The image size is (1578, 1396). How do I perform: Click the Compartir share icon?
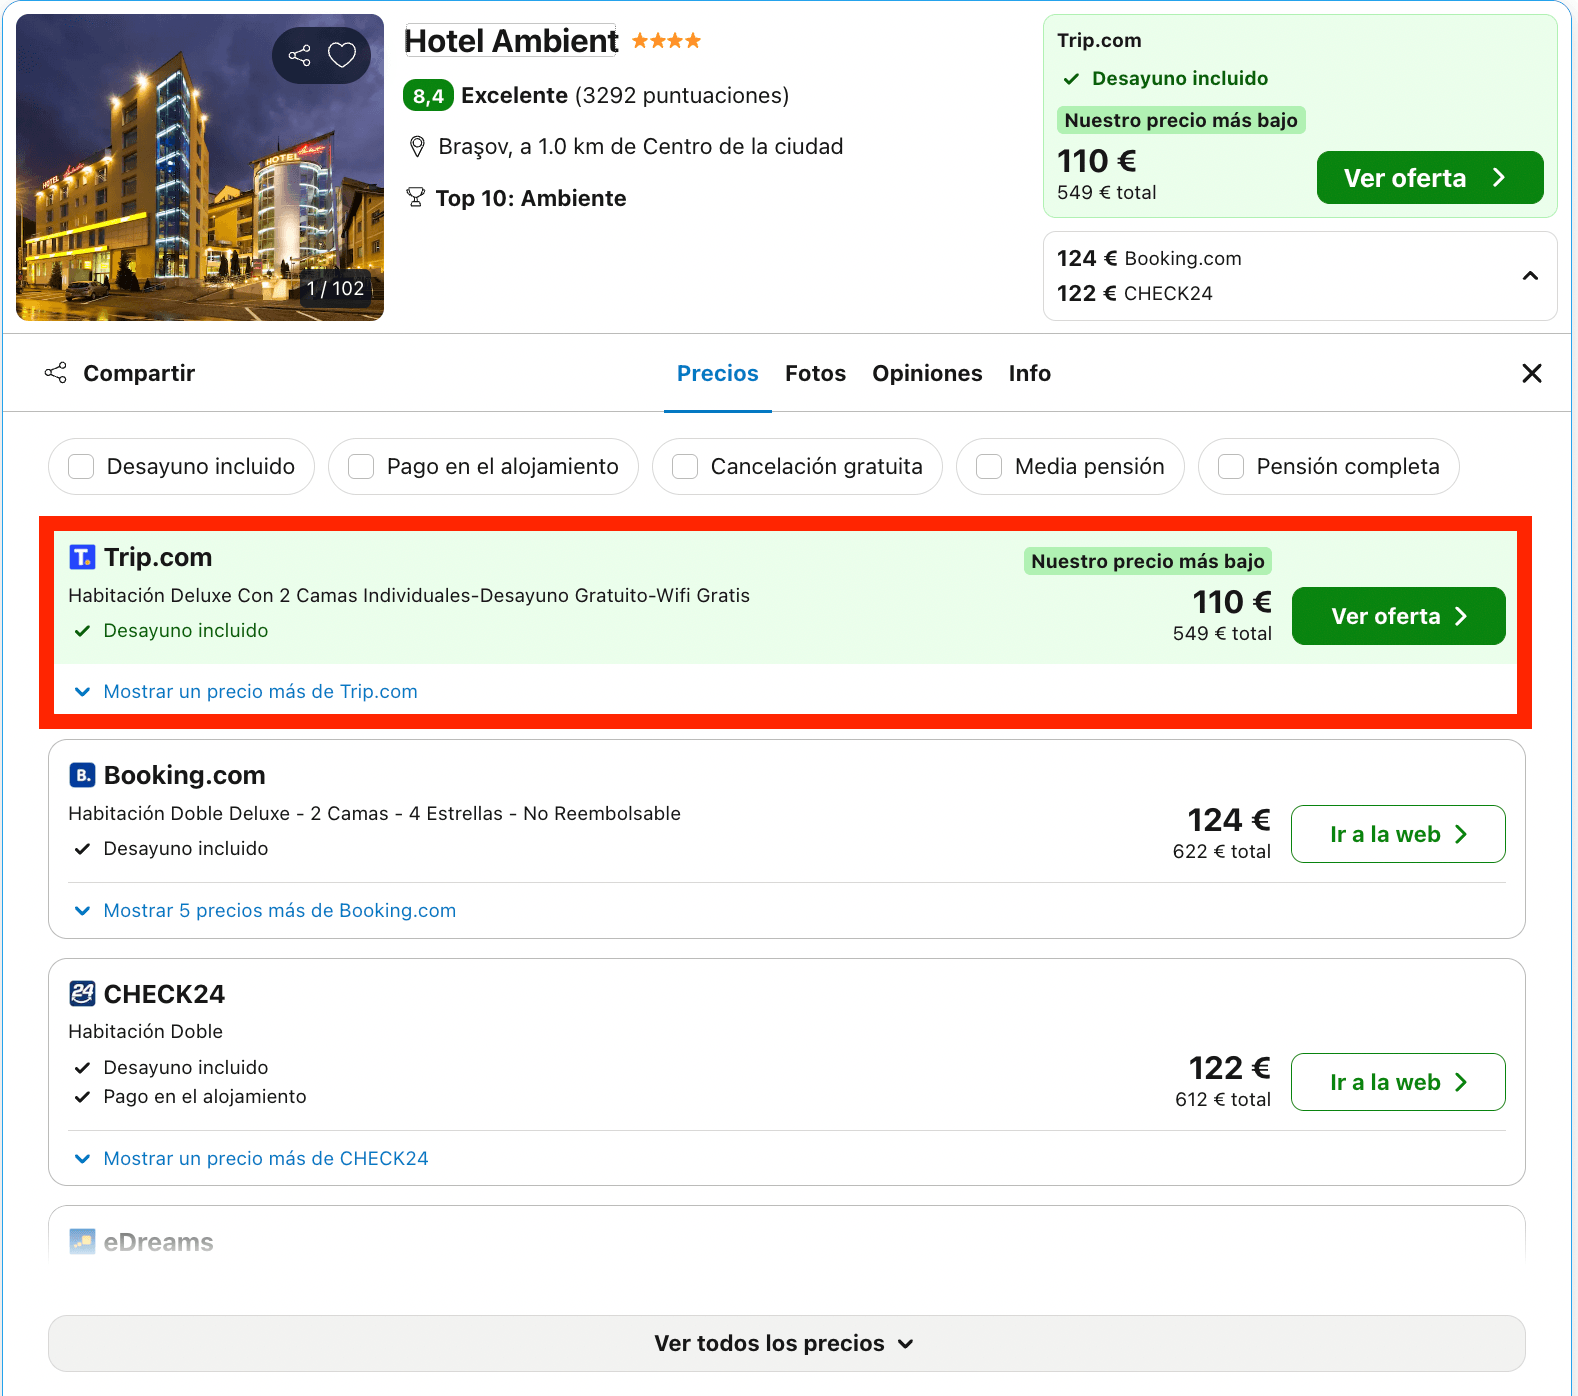click(x=56, y=373)
